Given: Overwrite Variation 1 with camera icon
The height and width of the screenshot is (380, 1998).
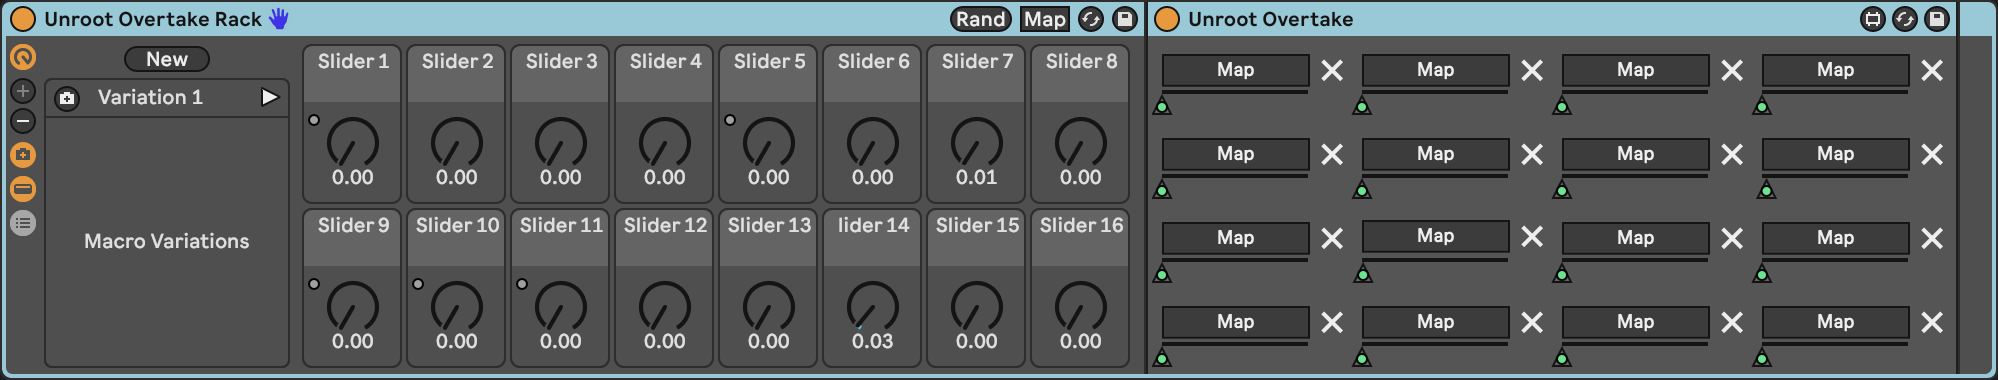Looking at the screenshot, I should 67,98.
